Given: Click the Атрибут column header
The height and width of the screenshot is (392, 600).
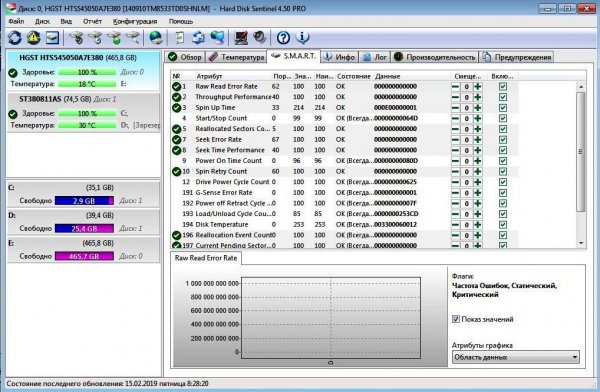Looking at the screenshot, I should tap(209, 76).
